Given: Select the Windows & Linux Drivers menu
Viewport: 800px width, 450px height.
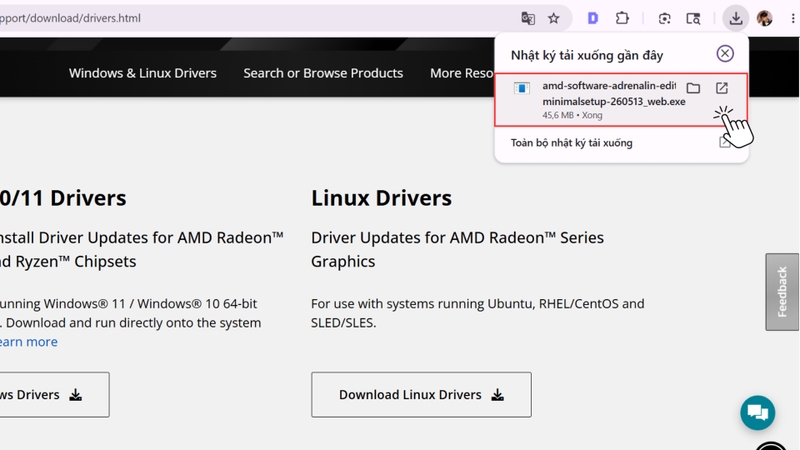Looking at the screenshot, I should point(143,73).
